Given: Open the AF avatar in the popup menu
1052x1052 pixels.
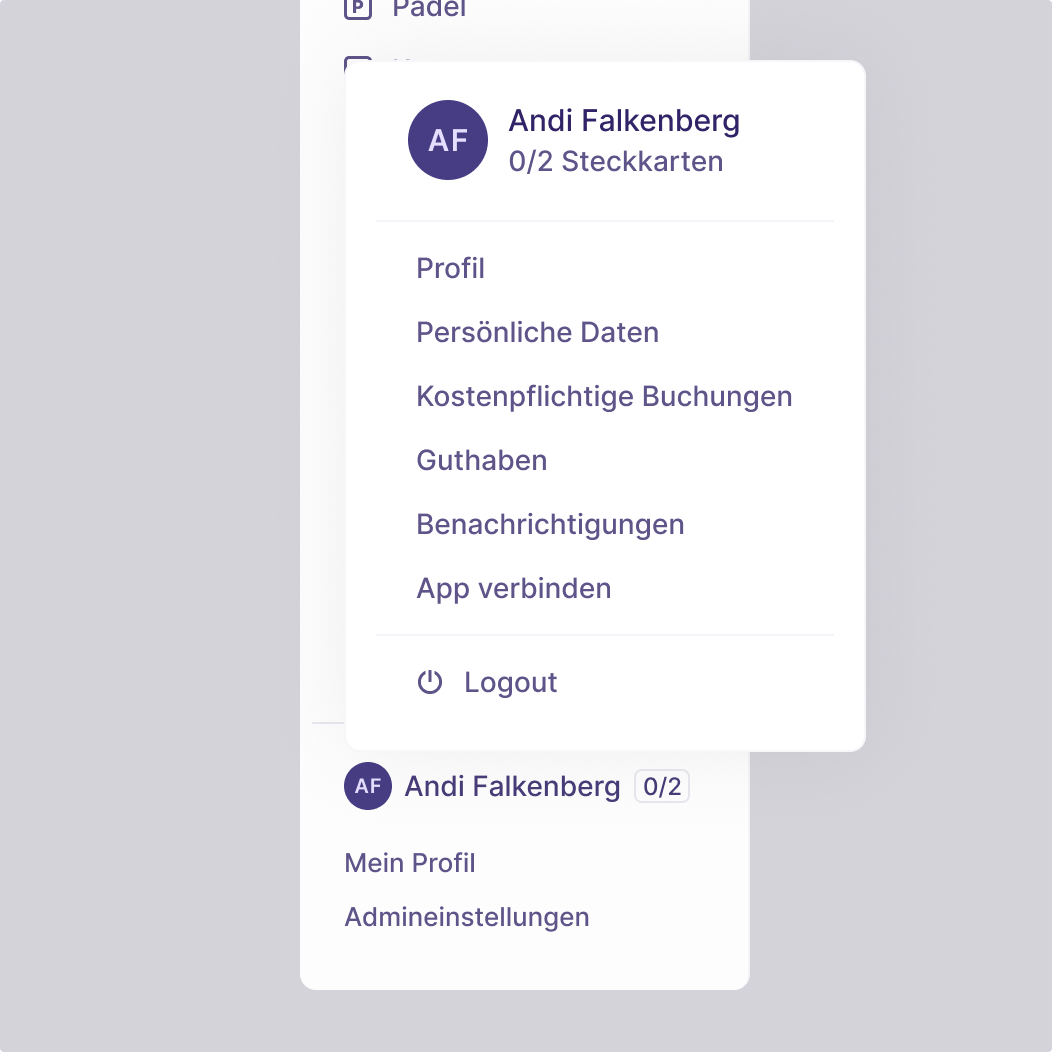Looking at the screenshot, I should pos(447,140).
